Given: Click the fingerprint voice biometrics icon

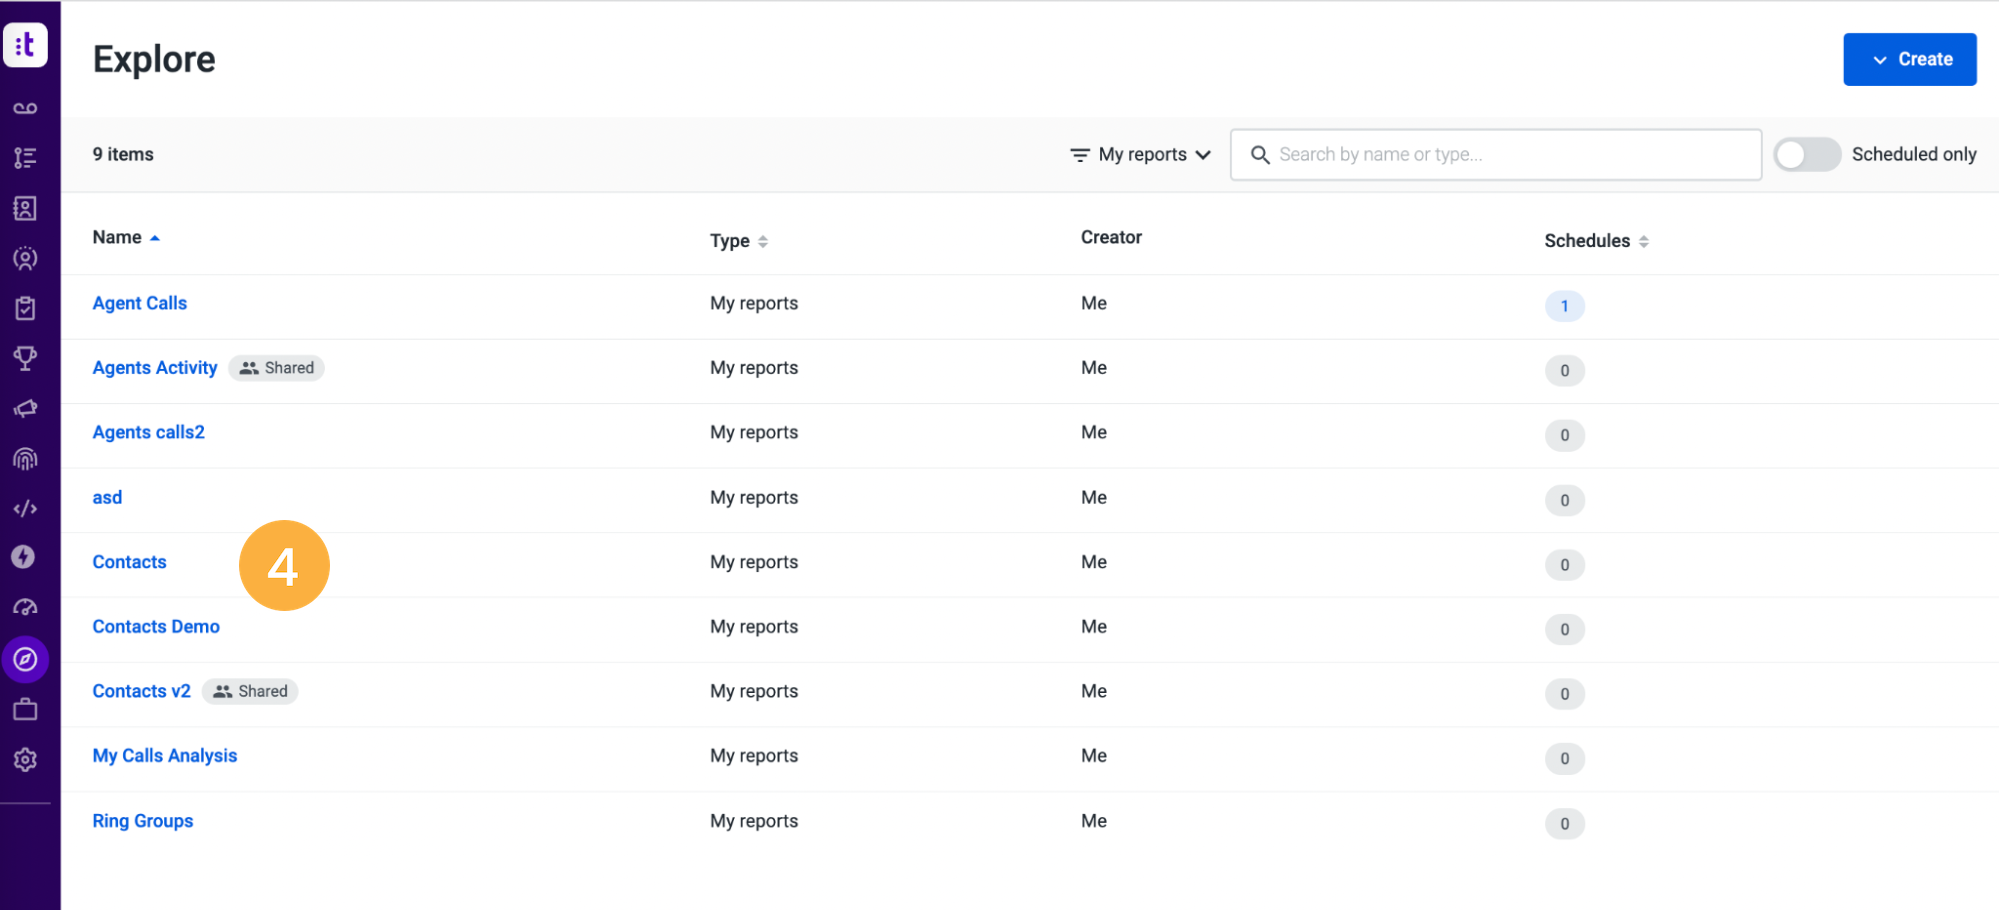Looking at the screenshot, I should [25, 458].
